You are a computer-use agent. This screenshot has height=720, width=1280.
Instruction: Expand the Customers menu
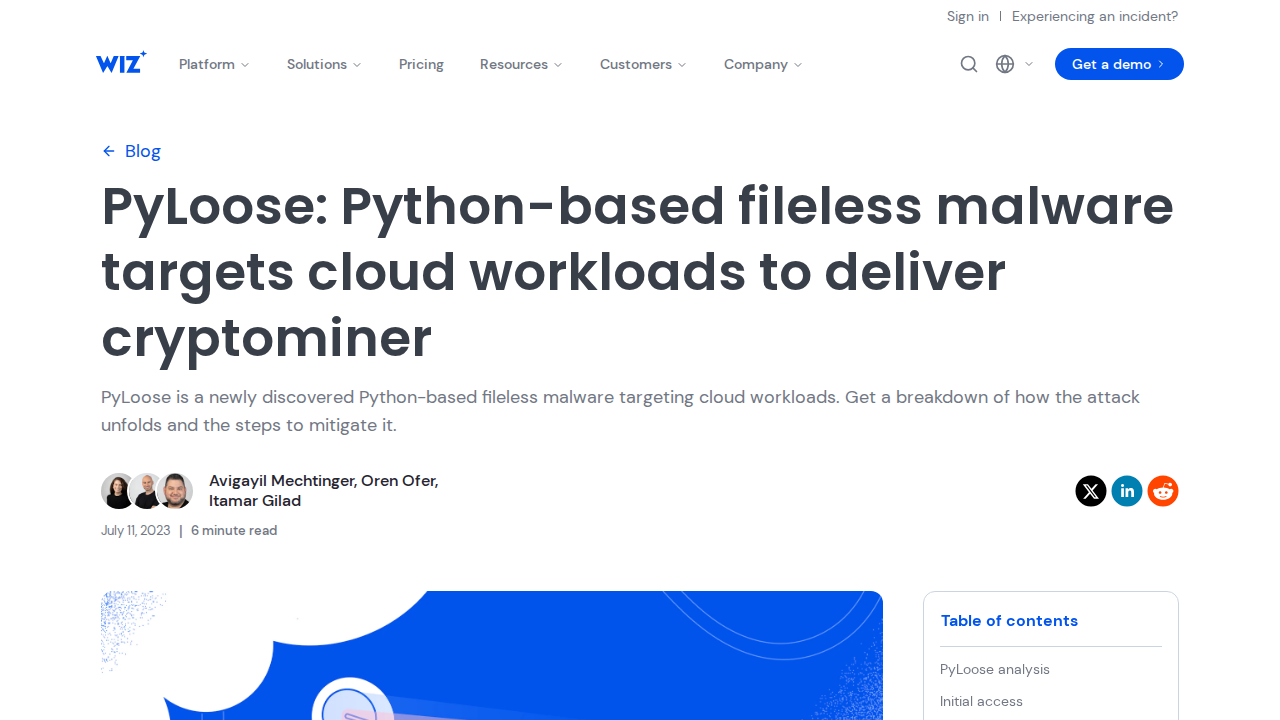click(643, 64)
